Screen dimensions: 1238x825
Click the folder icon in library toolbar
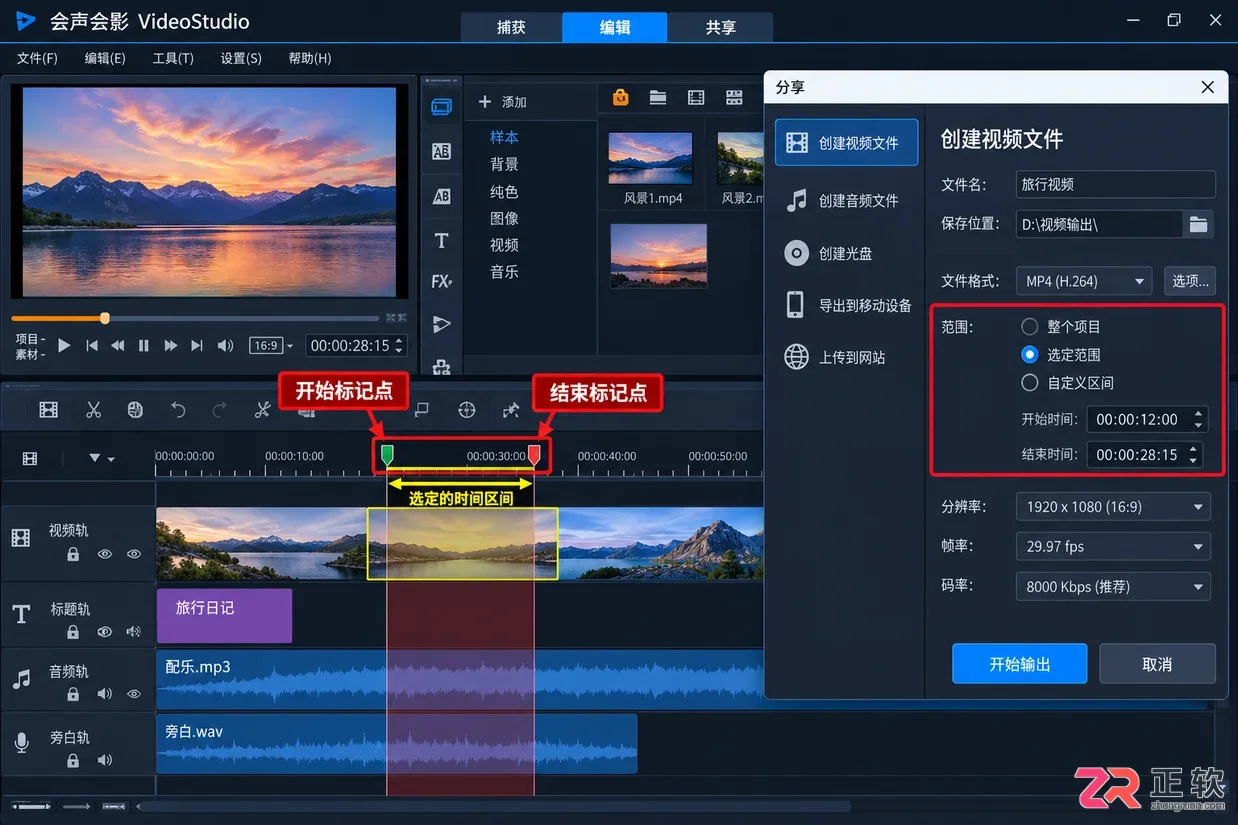pos(657,97)
